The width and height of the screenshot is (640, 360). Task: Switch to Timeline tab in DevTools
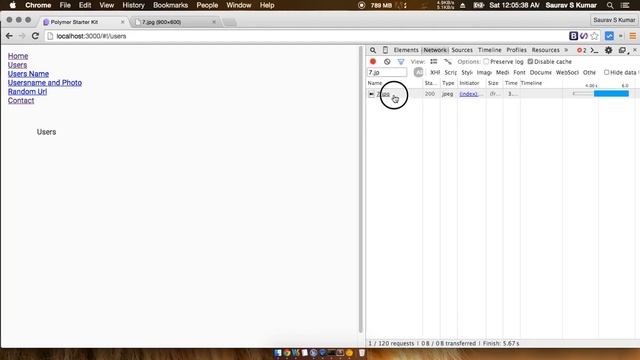click(x=489, y=50)
